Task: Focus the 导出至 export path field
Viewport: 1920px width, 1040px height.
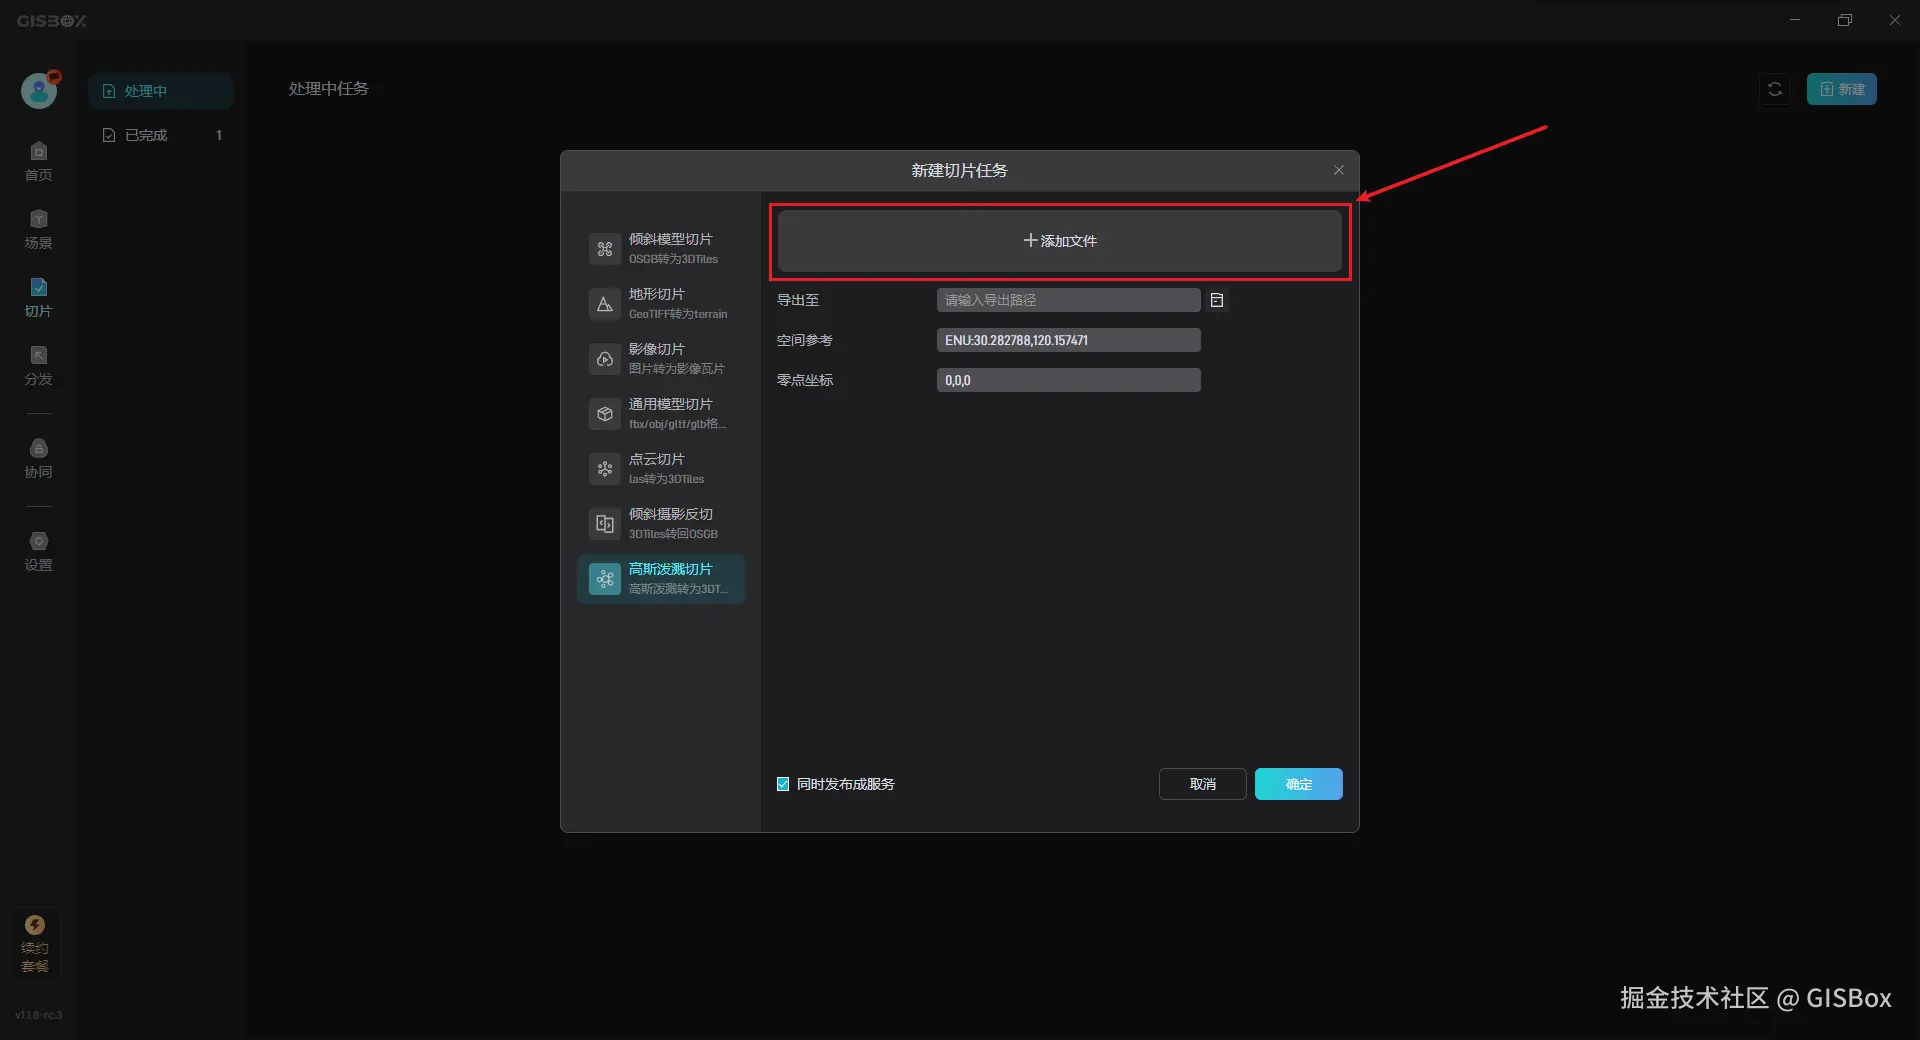Action: [x=1068, y=300]
